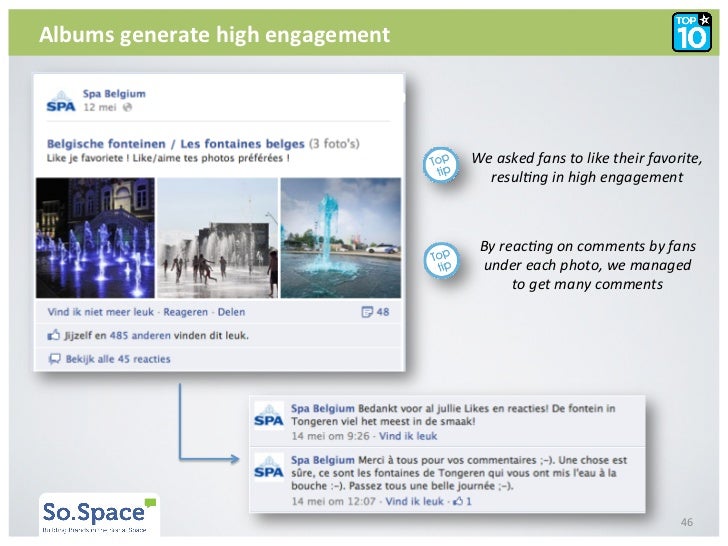This screenshot has height=546, width=728.
Task: Click the tip text 'By reacting on comments'
Action: [588, 265]
